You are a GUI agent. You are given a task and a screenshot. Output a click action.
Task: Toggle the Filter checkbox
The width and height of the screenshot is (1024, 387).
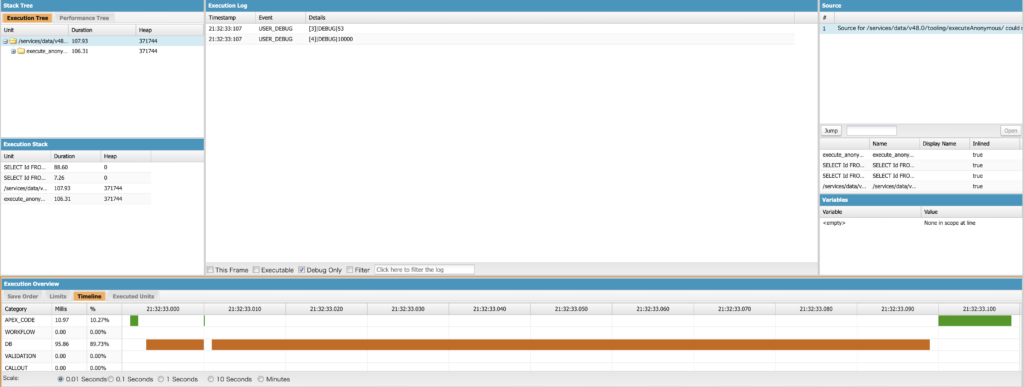[x=350, y=270]
